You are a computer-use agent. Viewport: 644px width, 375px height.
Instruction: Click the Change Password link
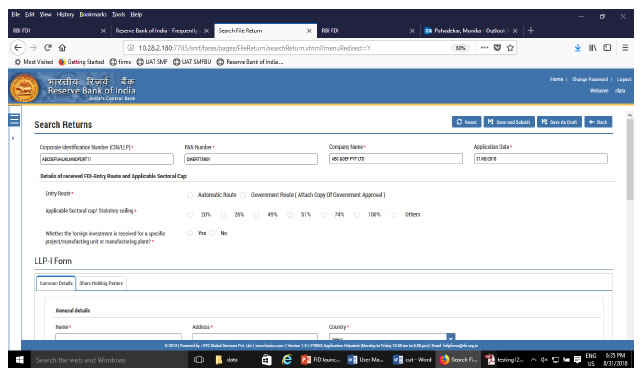point(590,79)
